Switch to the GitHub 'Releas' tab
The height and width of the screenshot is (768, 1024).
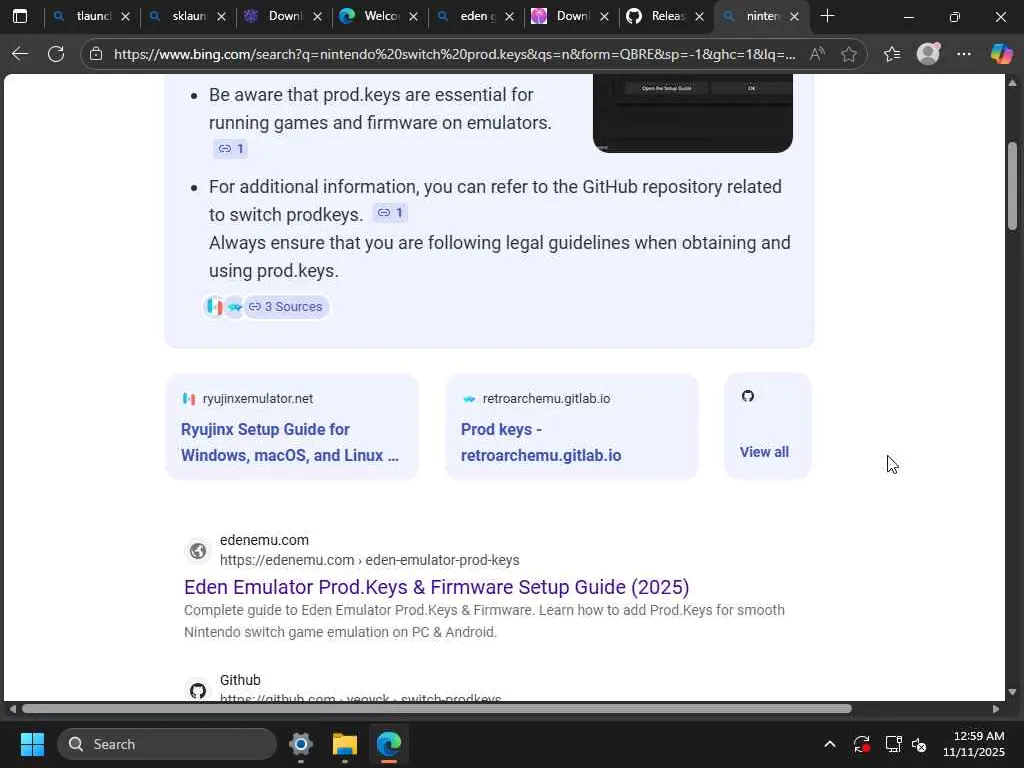point(665,16)
